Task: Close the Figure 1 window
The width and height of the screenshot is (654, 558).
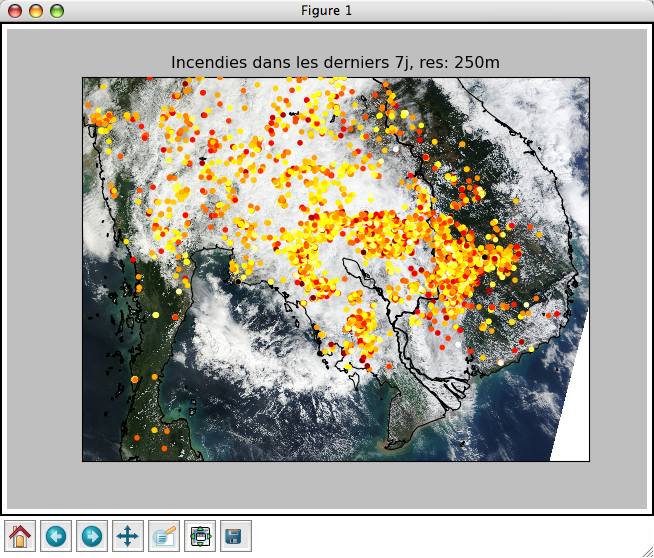Action: point(15,11)
